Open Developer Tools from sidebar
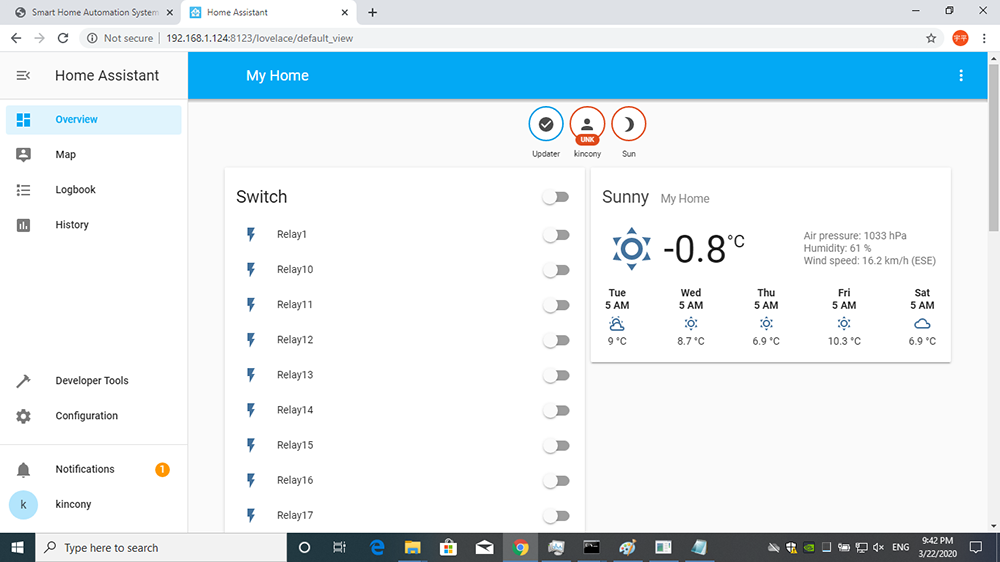 tap(91, 381)
